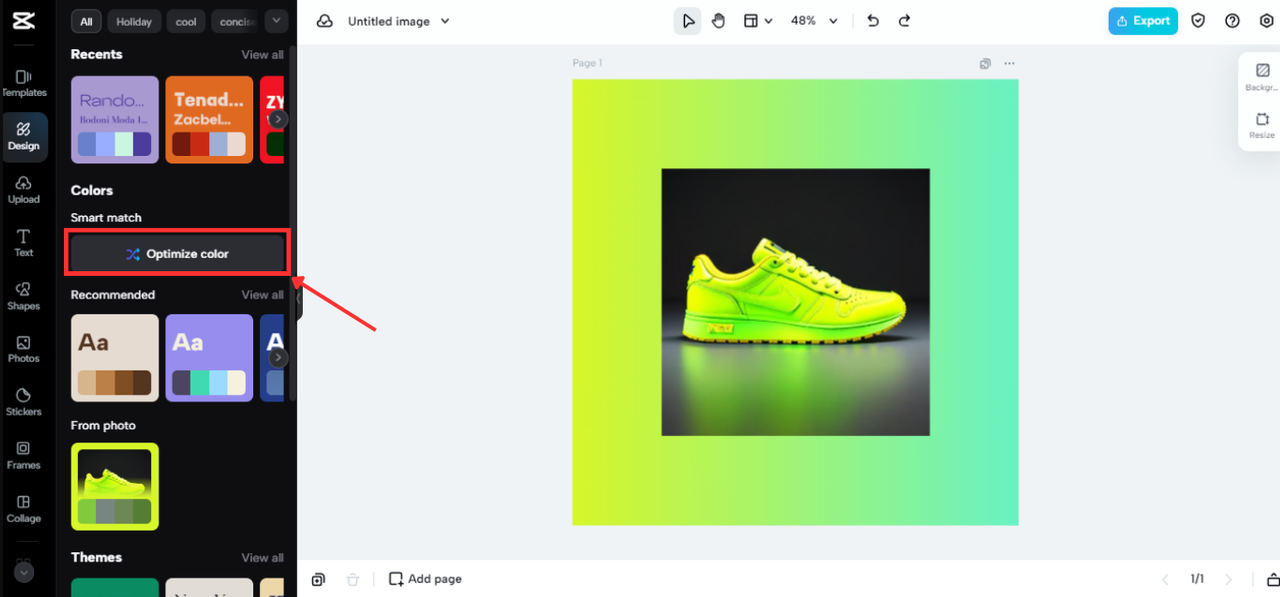
Task: Select the Design sidebar tab
Action: (x=24, y=136)
